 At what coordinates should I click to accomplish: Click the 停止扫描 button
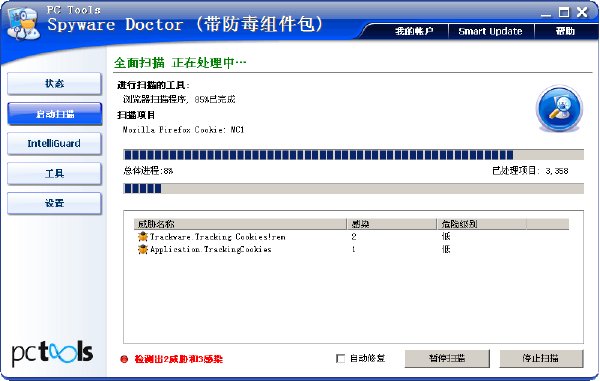click(x=541, y=358)
